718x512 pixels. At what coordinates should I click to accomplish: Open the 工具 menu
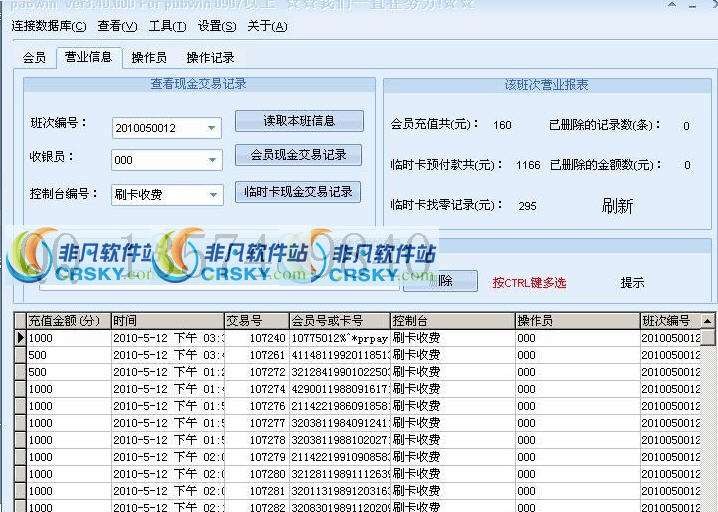166,26
